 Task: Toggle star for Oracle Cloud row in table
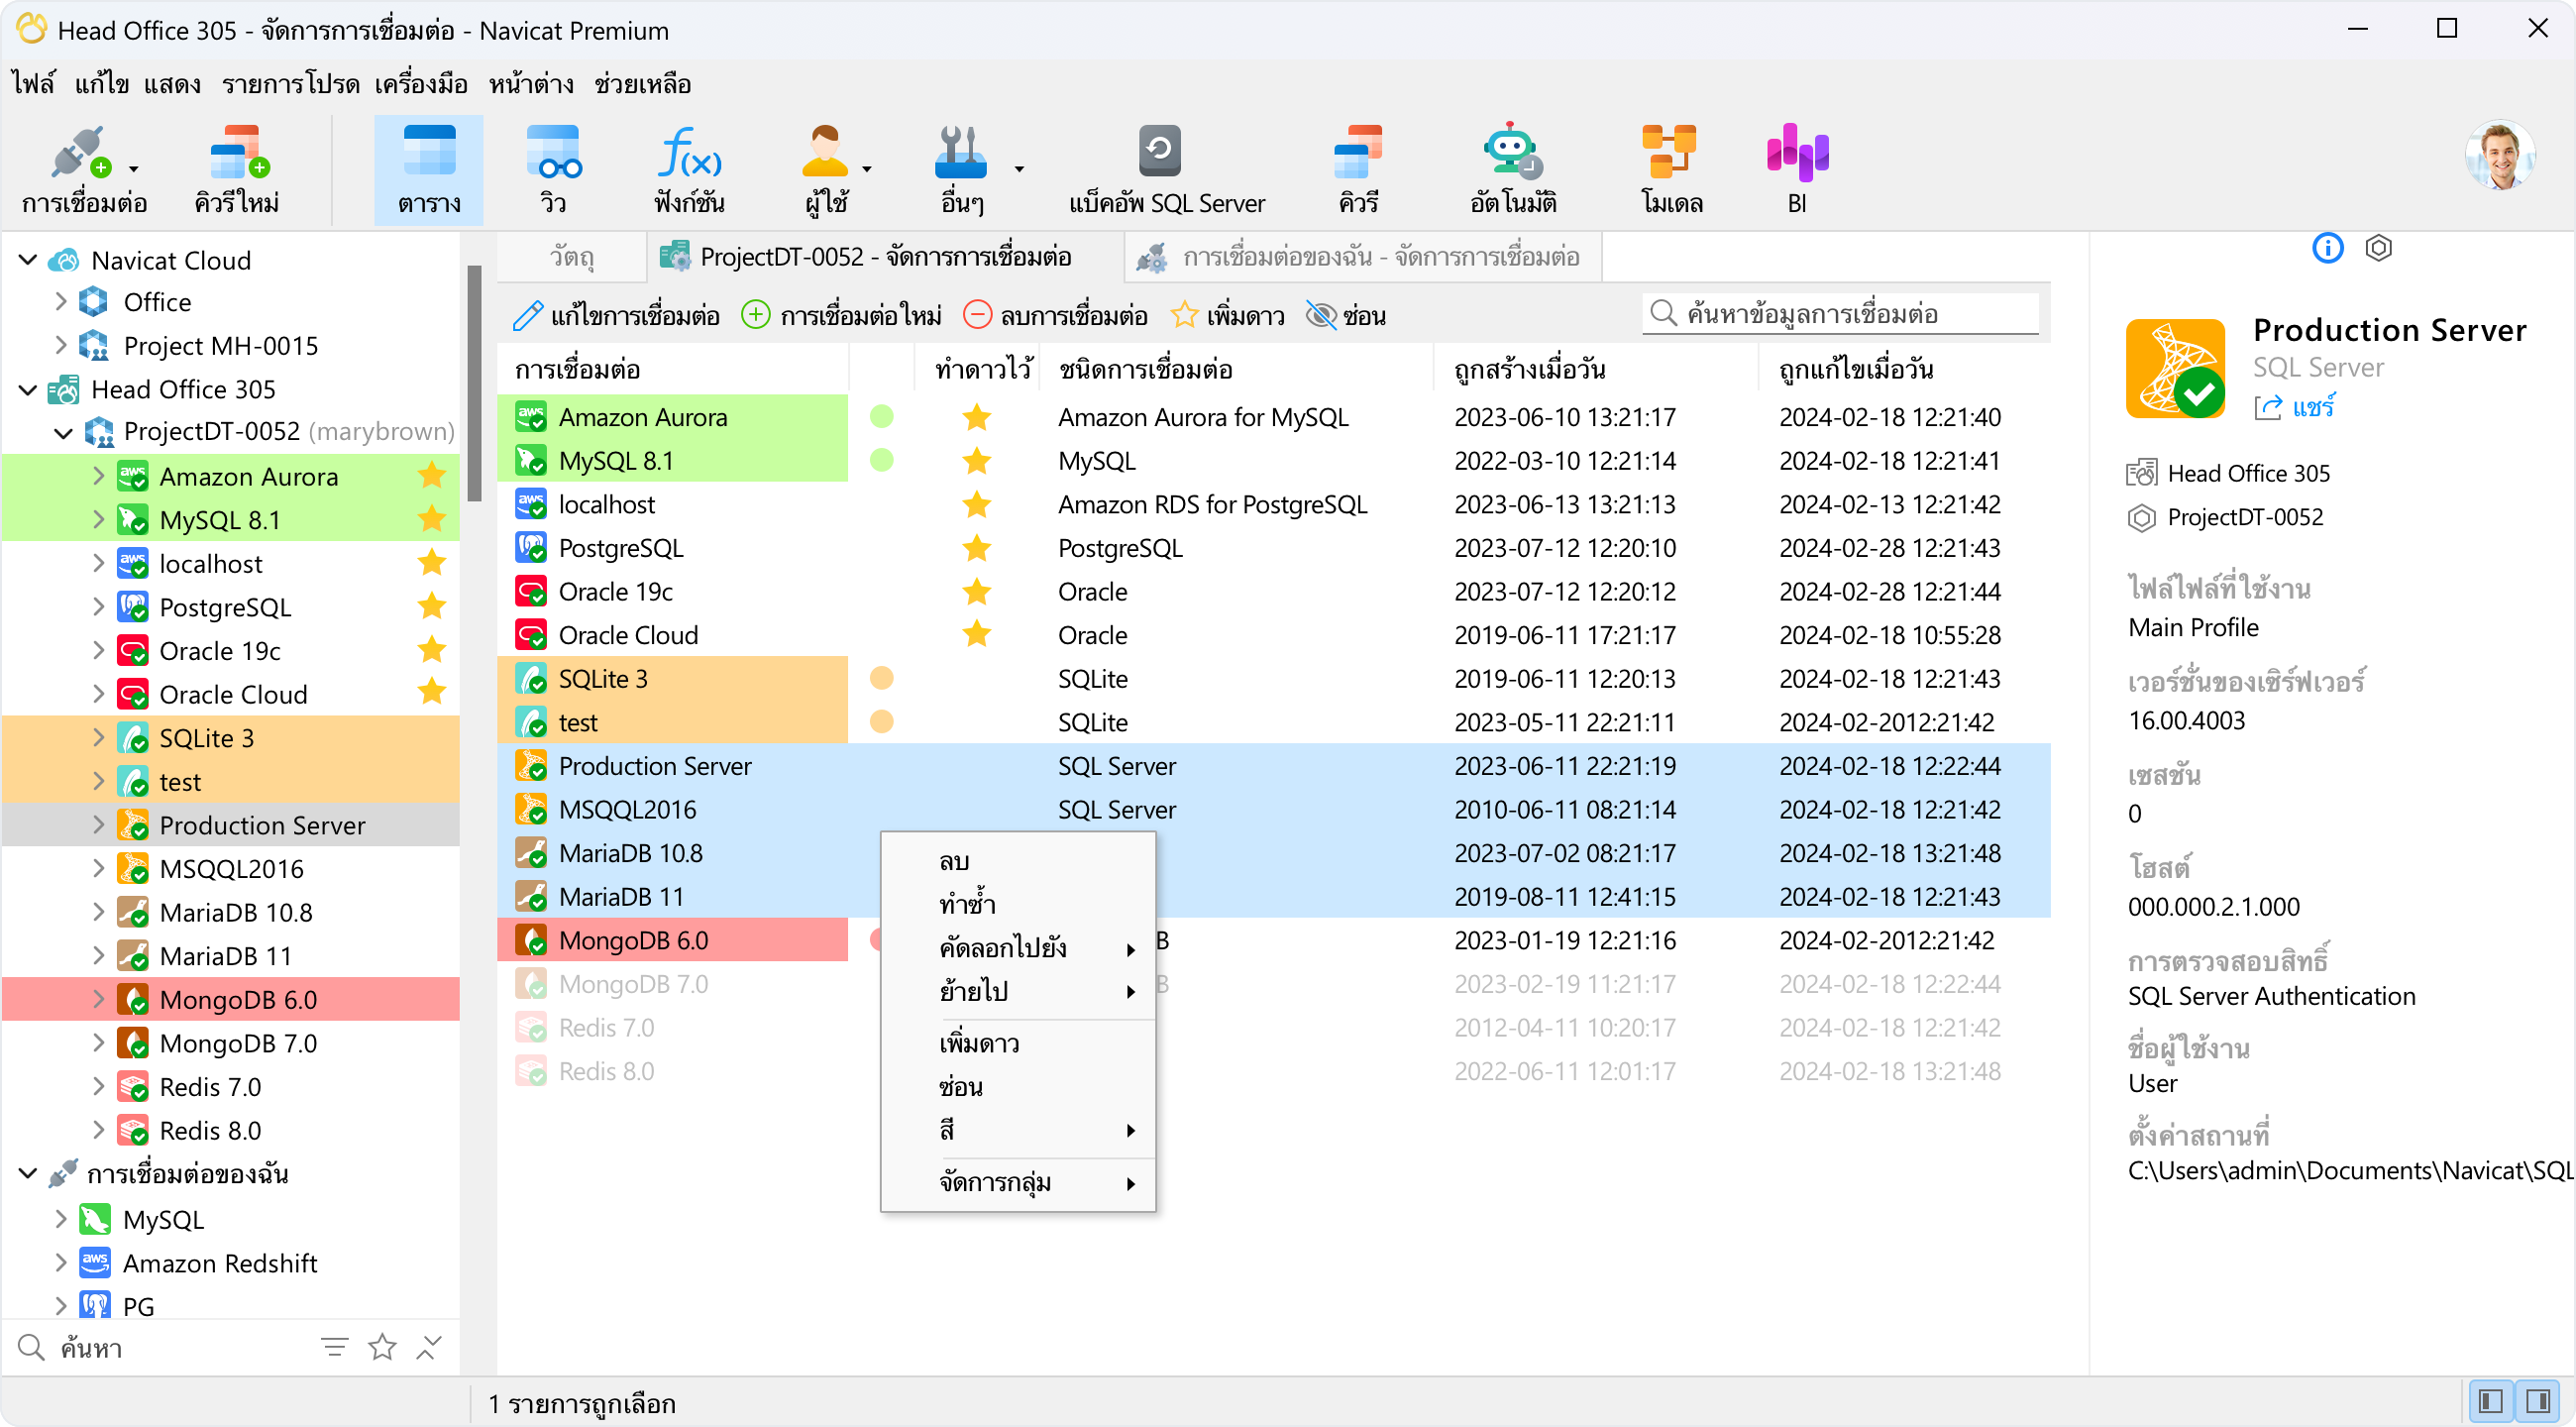976,635
